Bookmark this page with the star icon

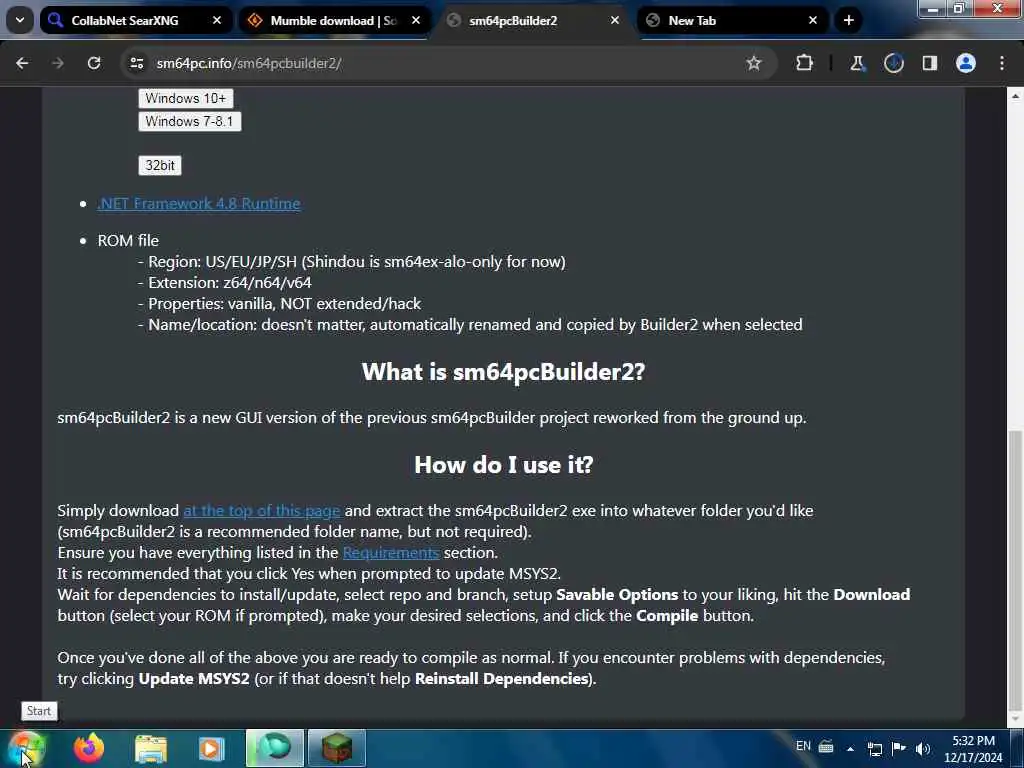pos(754,63)
